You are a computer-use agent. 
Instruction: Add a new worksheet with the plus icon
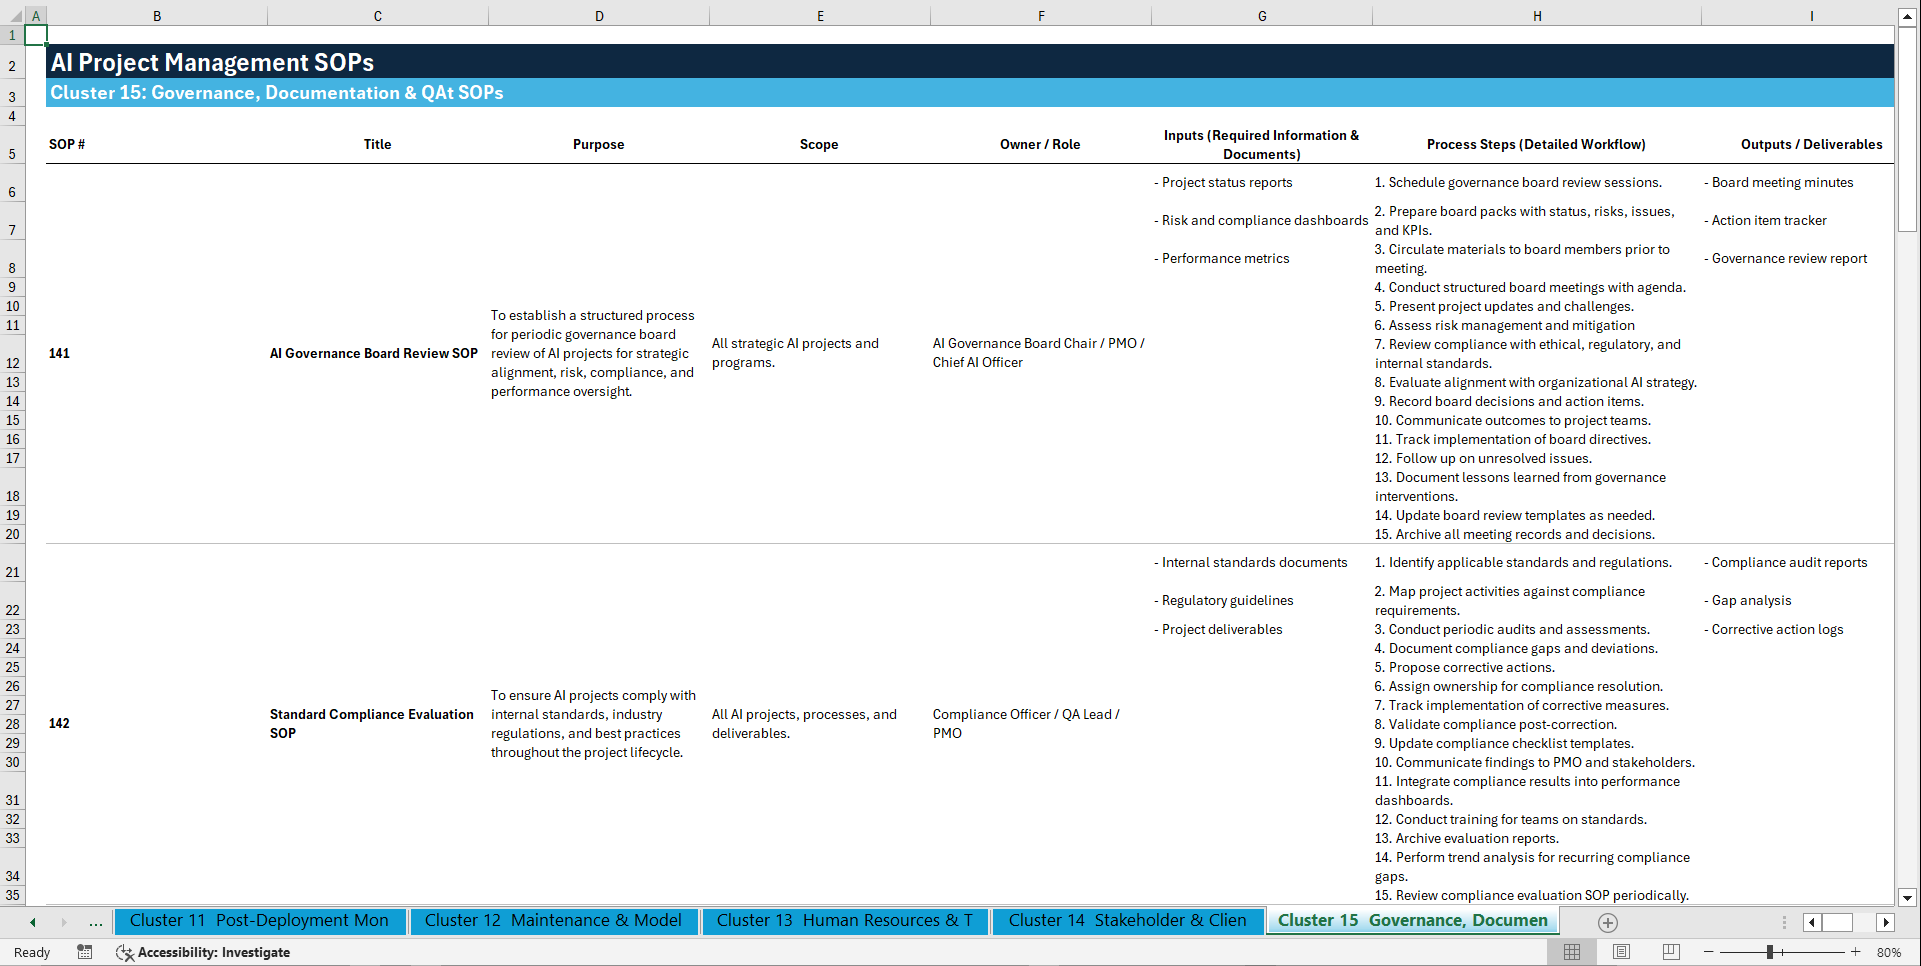click(1608, 922)
